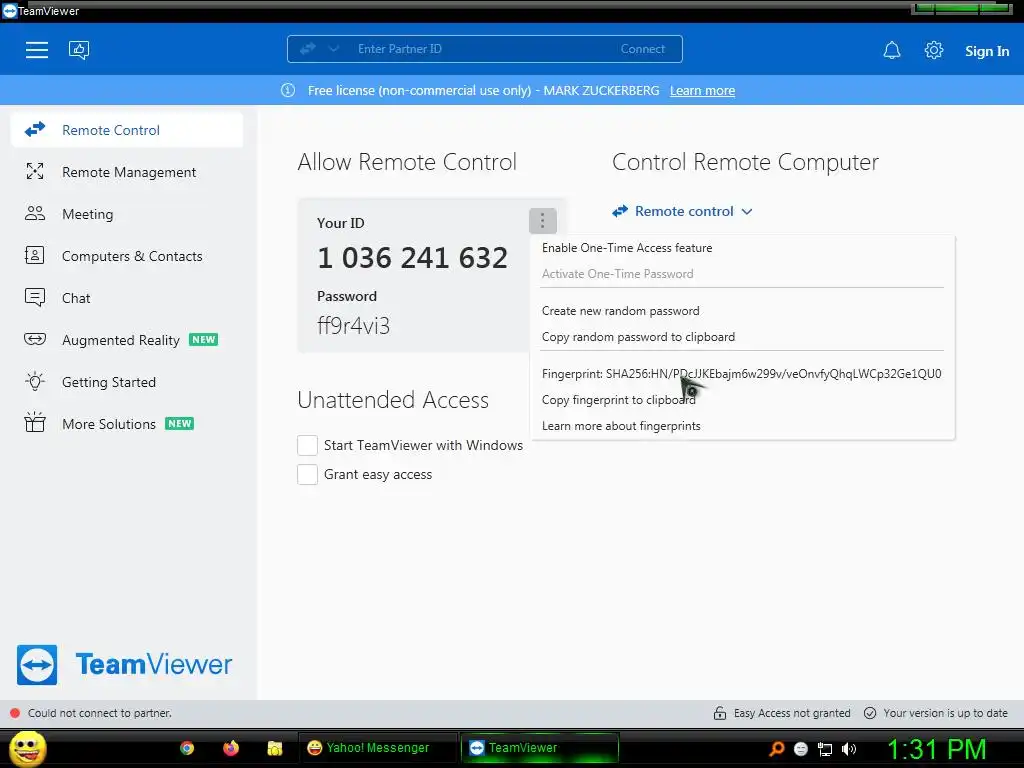This screenshot has height=768, width=1024.
Task: Click the Meeting people icon
Action: (35, 214)
